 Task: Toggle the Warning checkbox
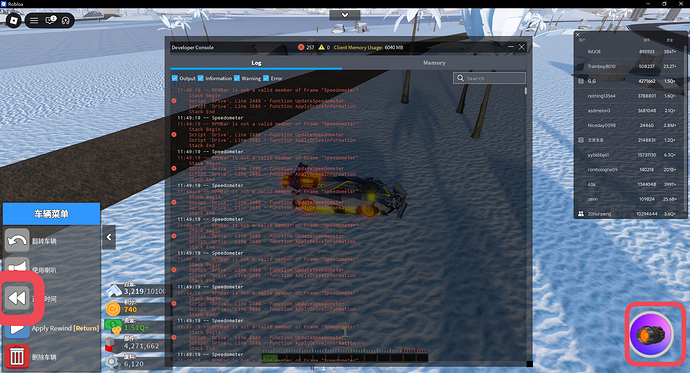pos(237,78)
